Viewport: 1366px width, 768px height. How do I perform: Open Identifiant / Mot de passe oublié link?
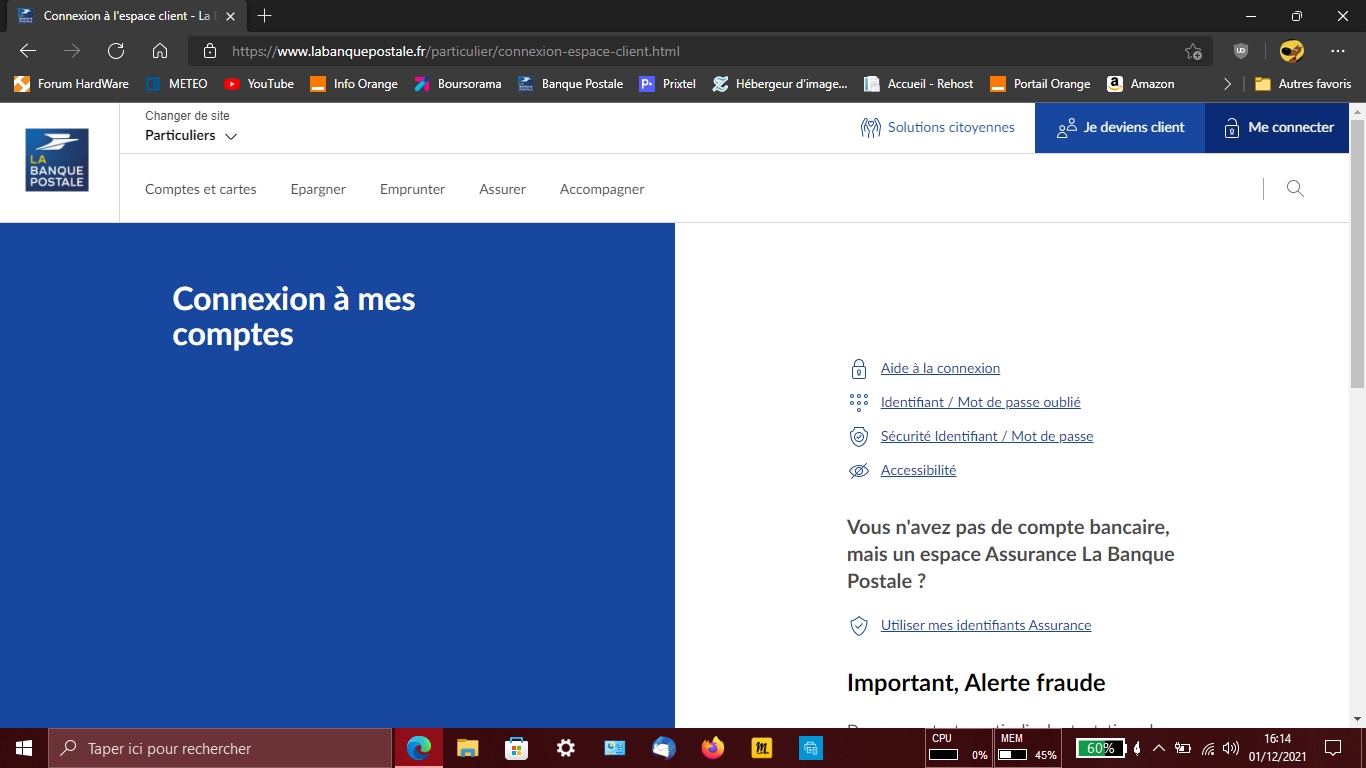[x=980, y=402]
